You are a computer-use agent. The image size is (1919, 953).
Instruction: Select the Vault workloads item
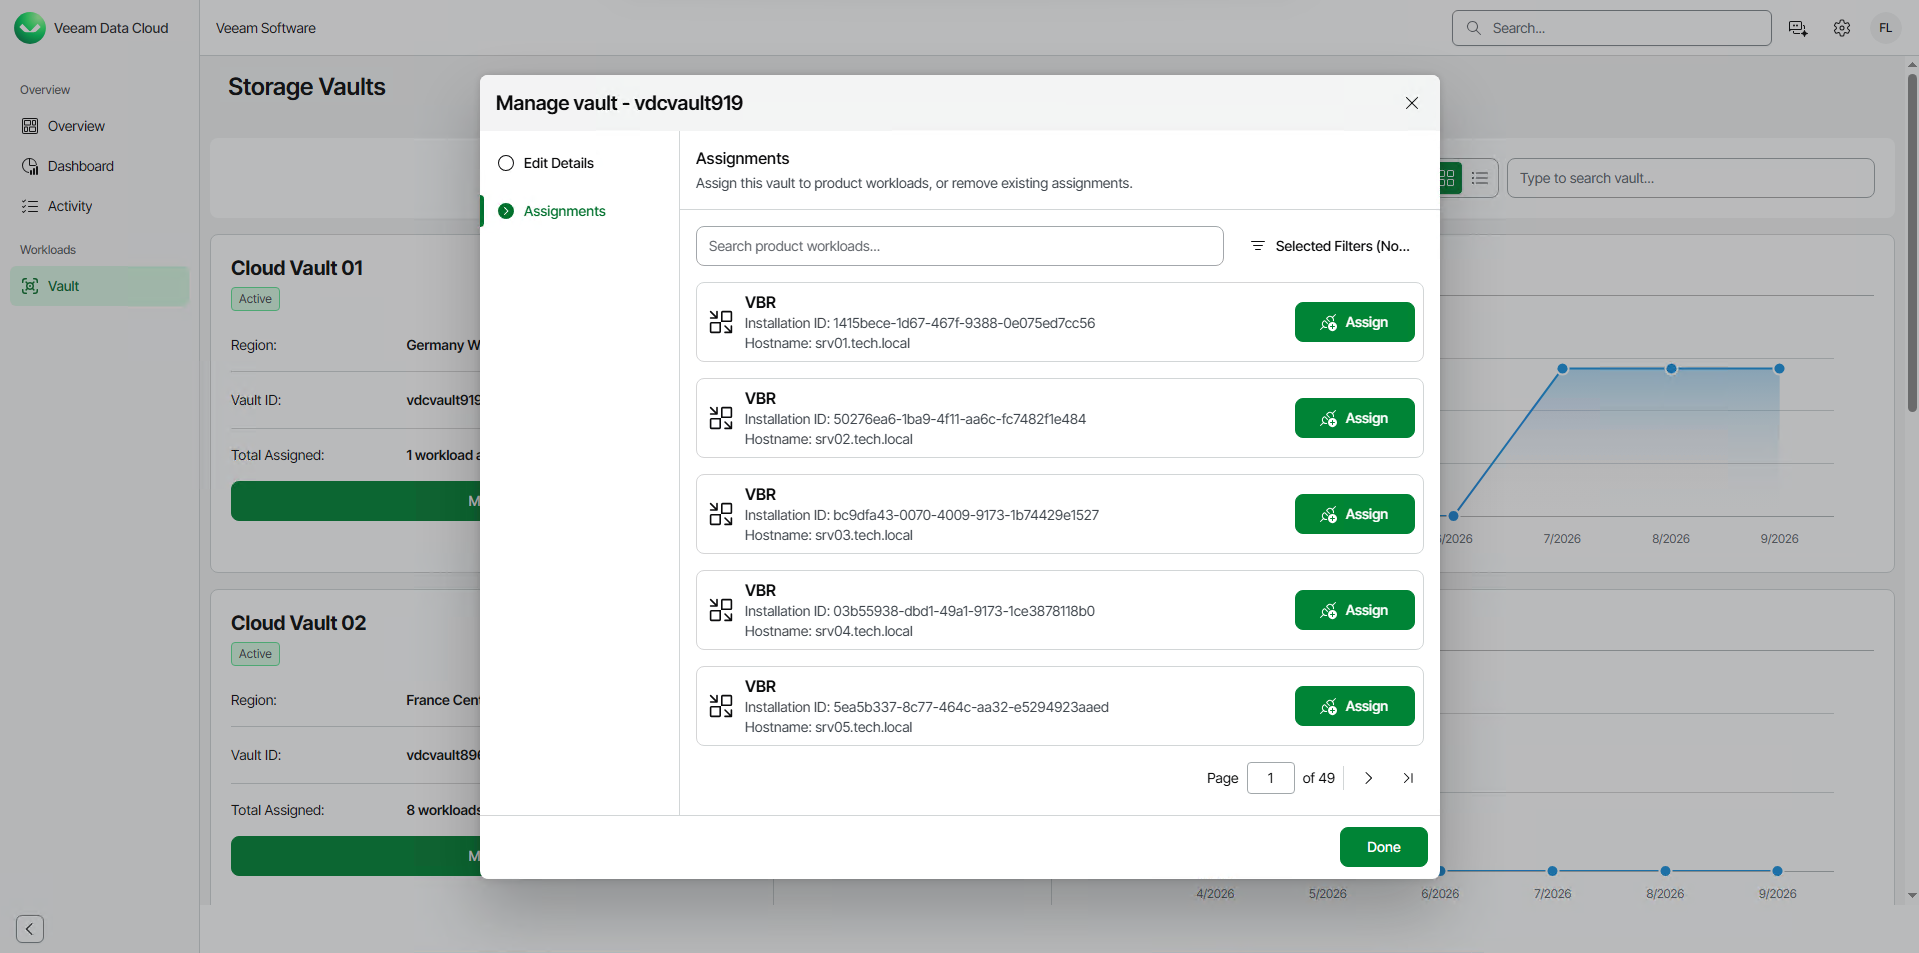pyautogui.click(x=99, y=286)
